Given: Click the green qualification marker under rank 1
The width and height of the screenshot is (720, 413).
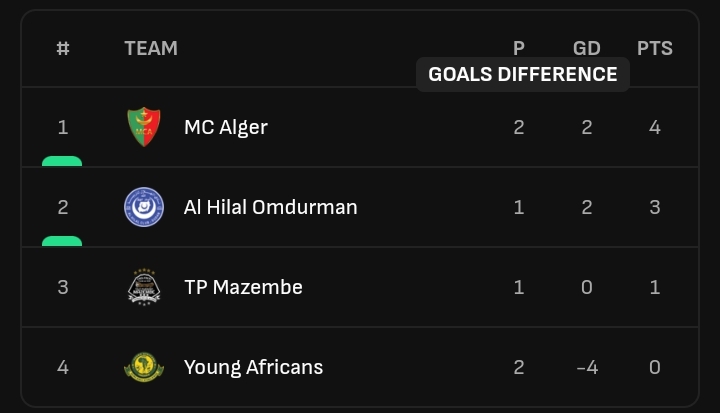Looking at the screenshot, I should pos(62,161).
